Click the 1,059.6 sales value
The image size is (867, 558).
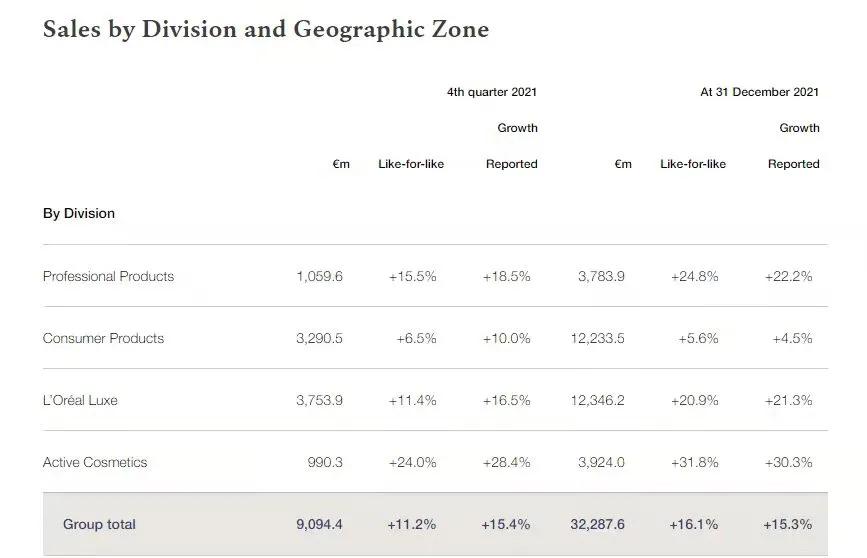click(319, 276)
